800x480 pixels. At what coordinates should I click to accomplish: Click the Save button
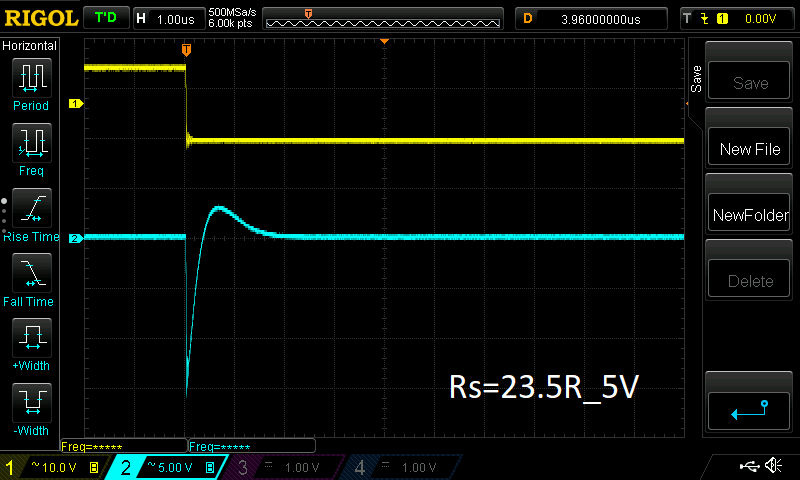point(748,80)
